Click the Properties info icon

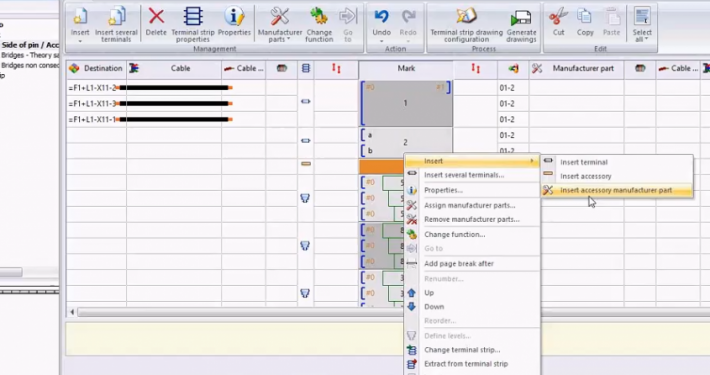(234, 17)
